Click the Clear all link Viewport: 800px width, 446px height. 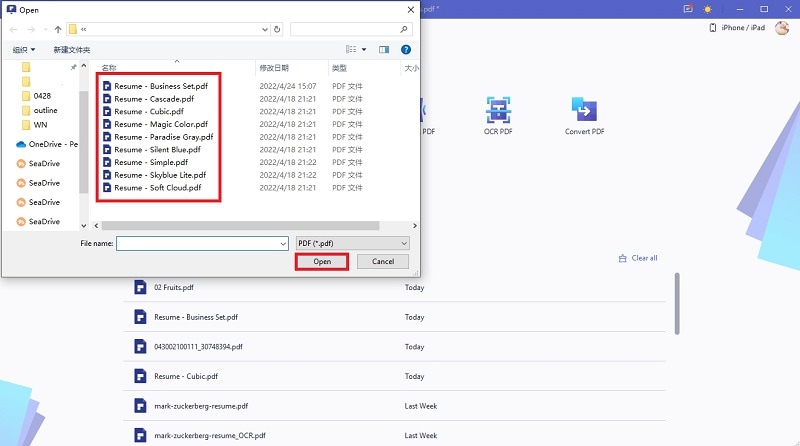click(638, 258)
